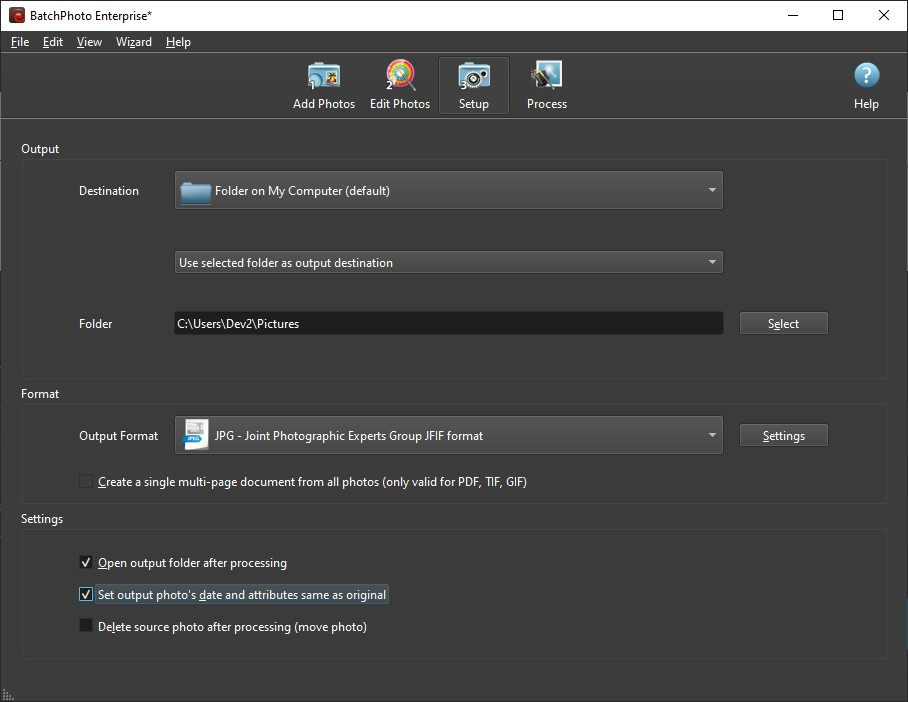This screenshot has height=702, width=908.
Task: Click the JPG file icon in Output Format
Action: [x=196, y=435]
